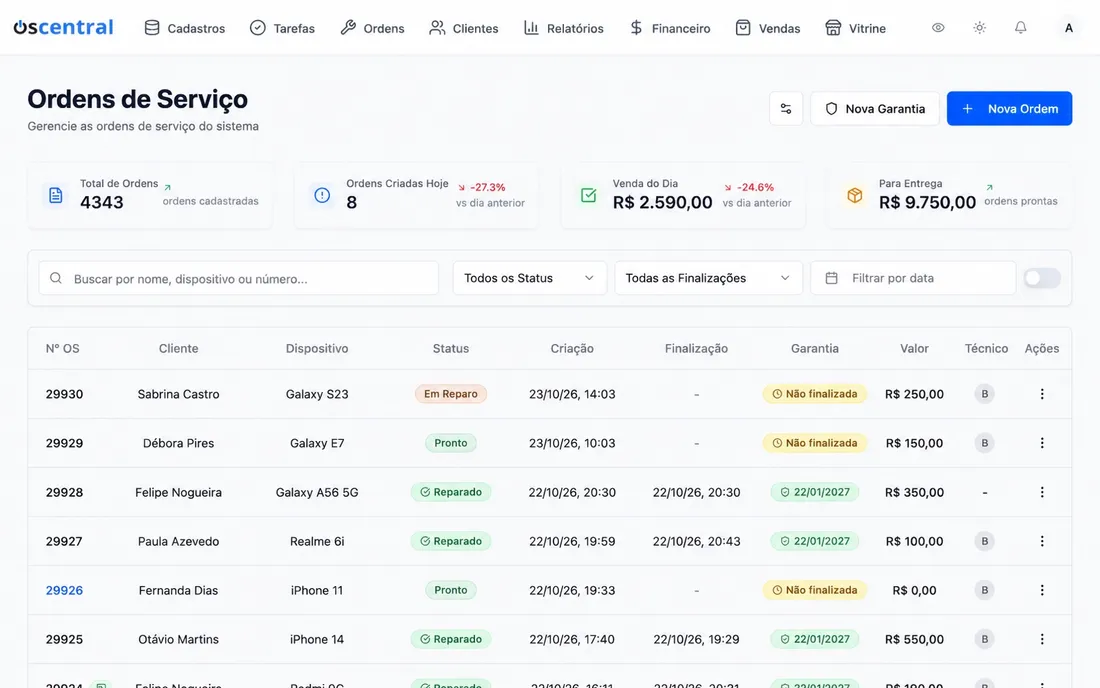Viewport: 1100px width, 688px height.
Task: Click the oscentral logo
Action: pyautogui.click(x=63, y=27)
